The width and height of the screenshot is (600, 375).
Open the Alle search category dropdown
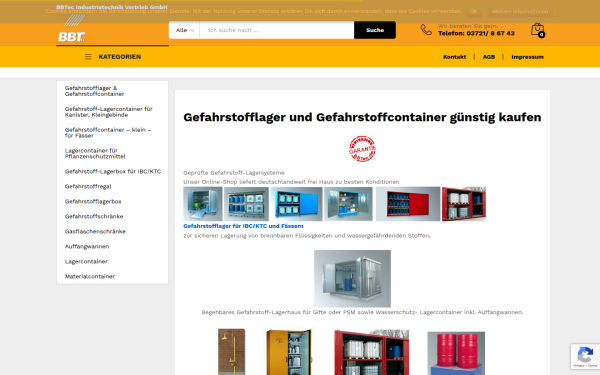[185, 30]
